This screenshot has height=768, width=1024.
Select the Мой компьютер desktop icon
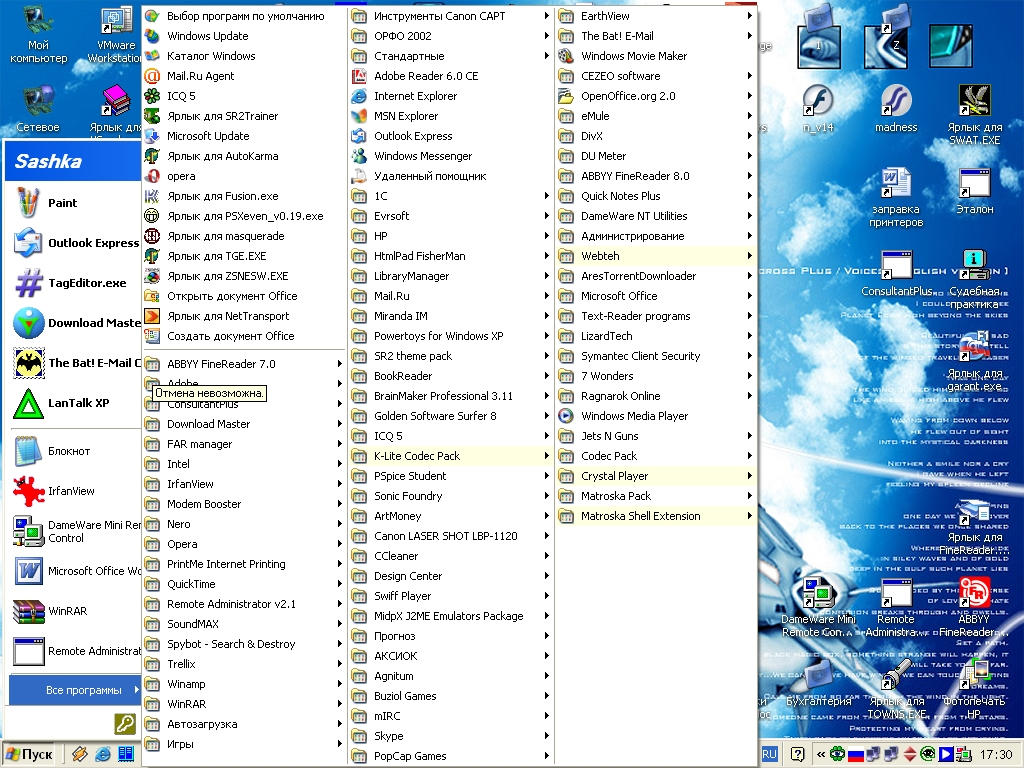pos(39,36)
